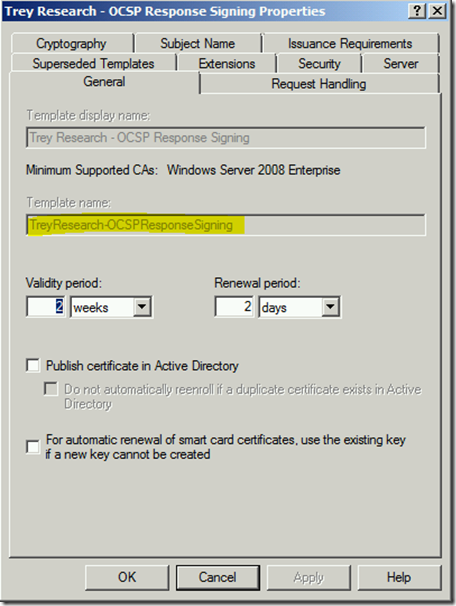Switch to the Security tab
The height and width of the screenshot is (606, 456).
tap(319, 63)
